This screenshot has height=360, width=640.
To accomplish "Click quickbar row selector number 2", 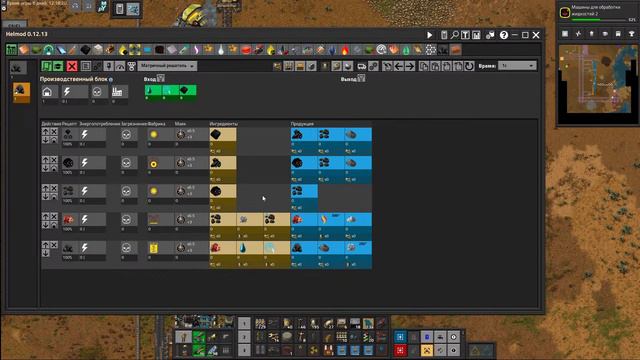I will click(x=244, y=337).
